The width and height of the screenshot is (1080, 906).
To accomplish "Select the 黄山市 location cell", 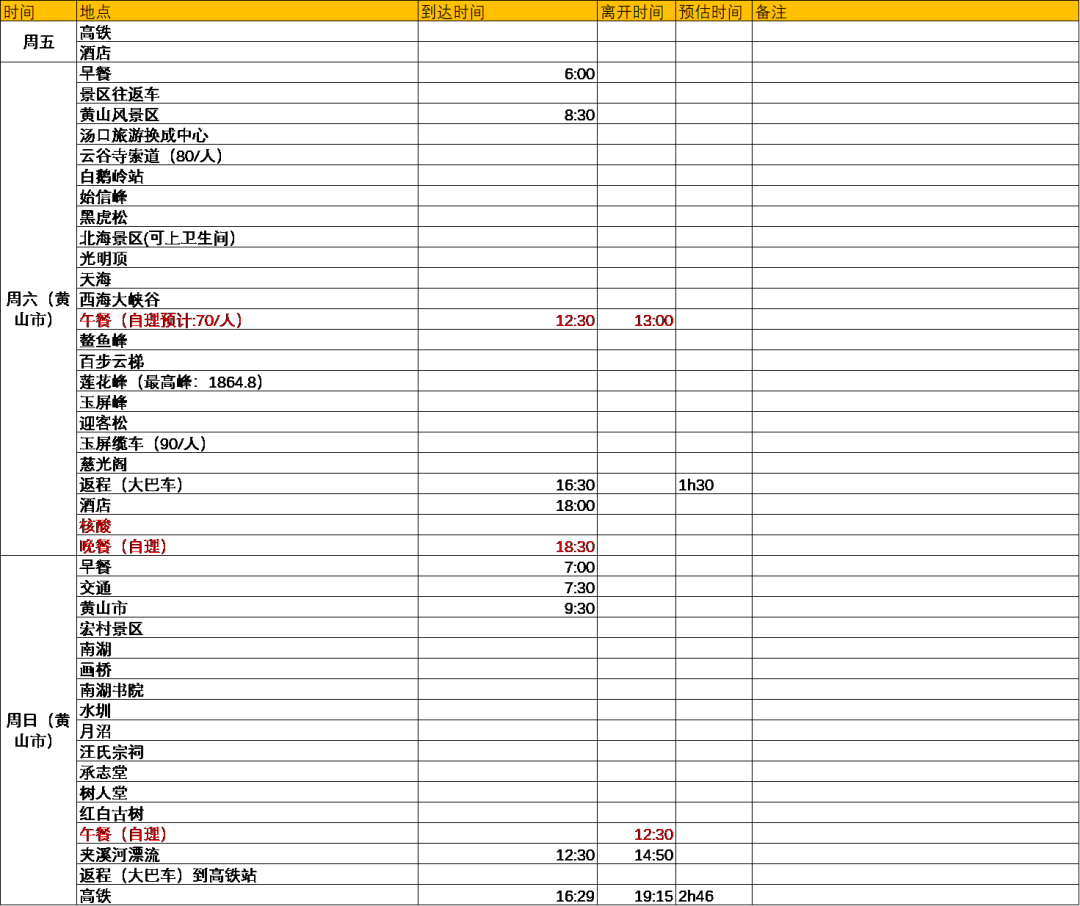I will [247, 608].
